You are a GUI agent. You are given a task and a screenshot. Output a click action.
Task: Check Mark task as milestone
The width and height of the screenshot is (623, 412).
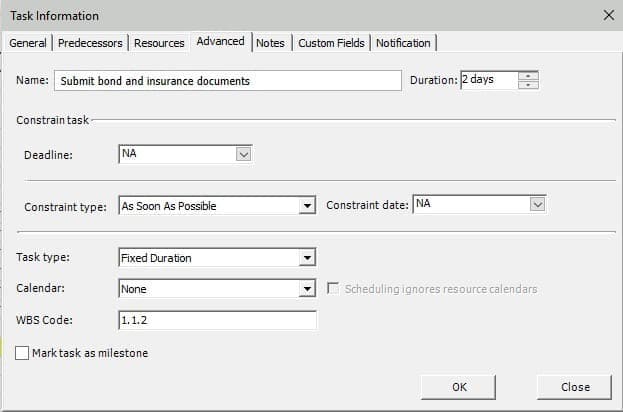click(22, 353)
